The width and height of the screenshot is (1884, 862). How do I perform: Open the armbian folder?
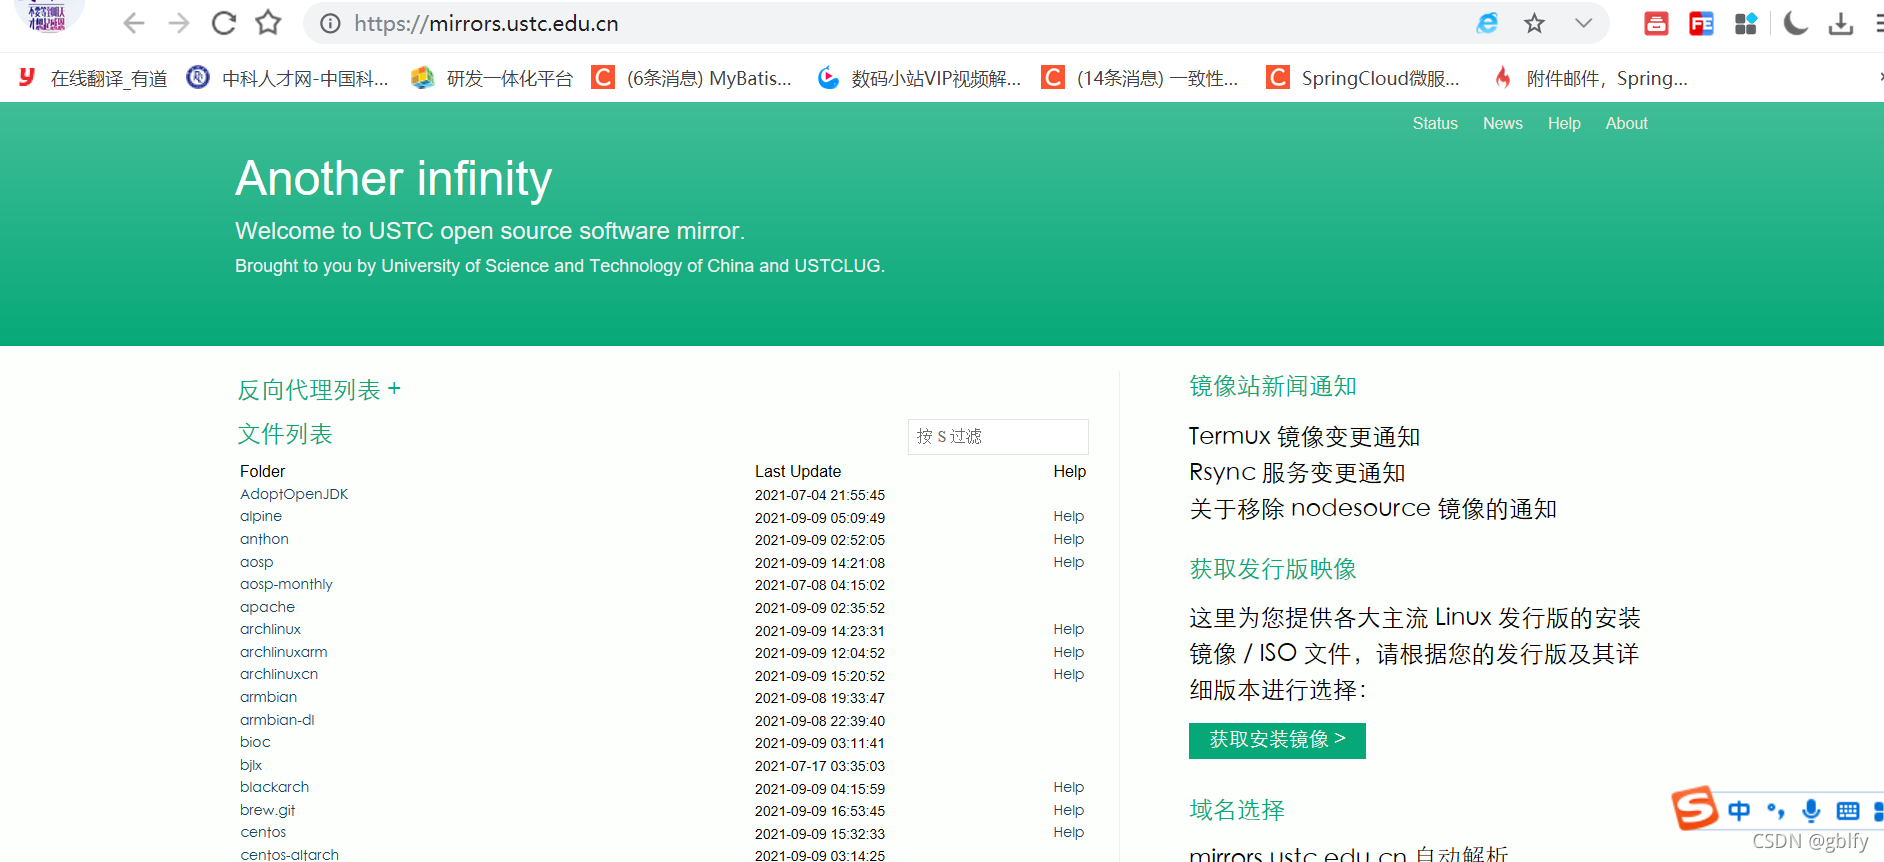click(x=268, y=697)
